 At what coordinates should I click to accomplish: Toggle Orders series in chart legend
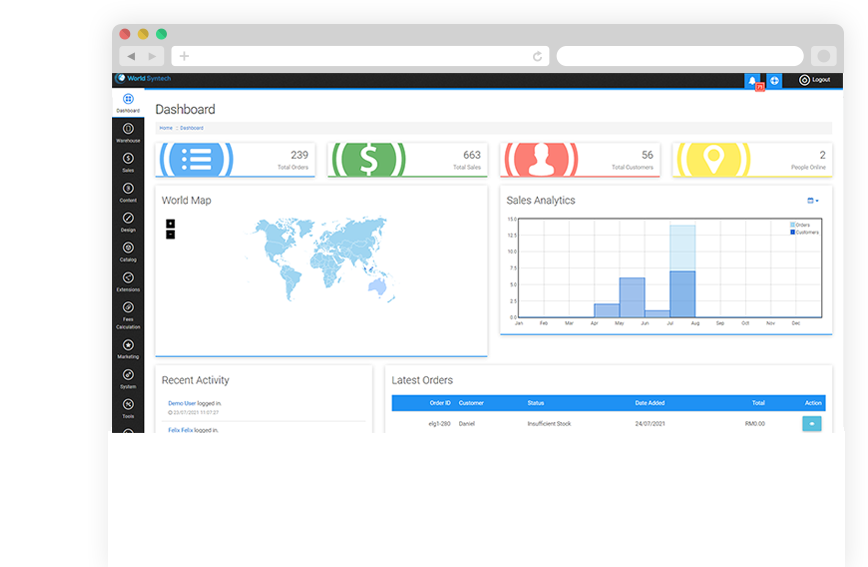(801, 225)
